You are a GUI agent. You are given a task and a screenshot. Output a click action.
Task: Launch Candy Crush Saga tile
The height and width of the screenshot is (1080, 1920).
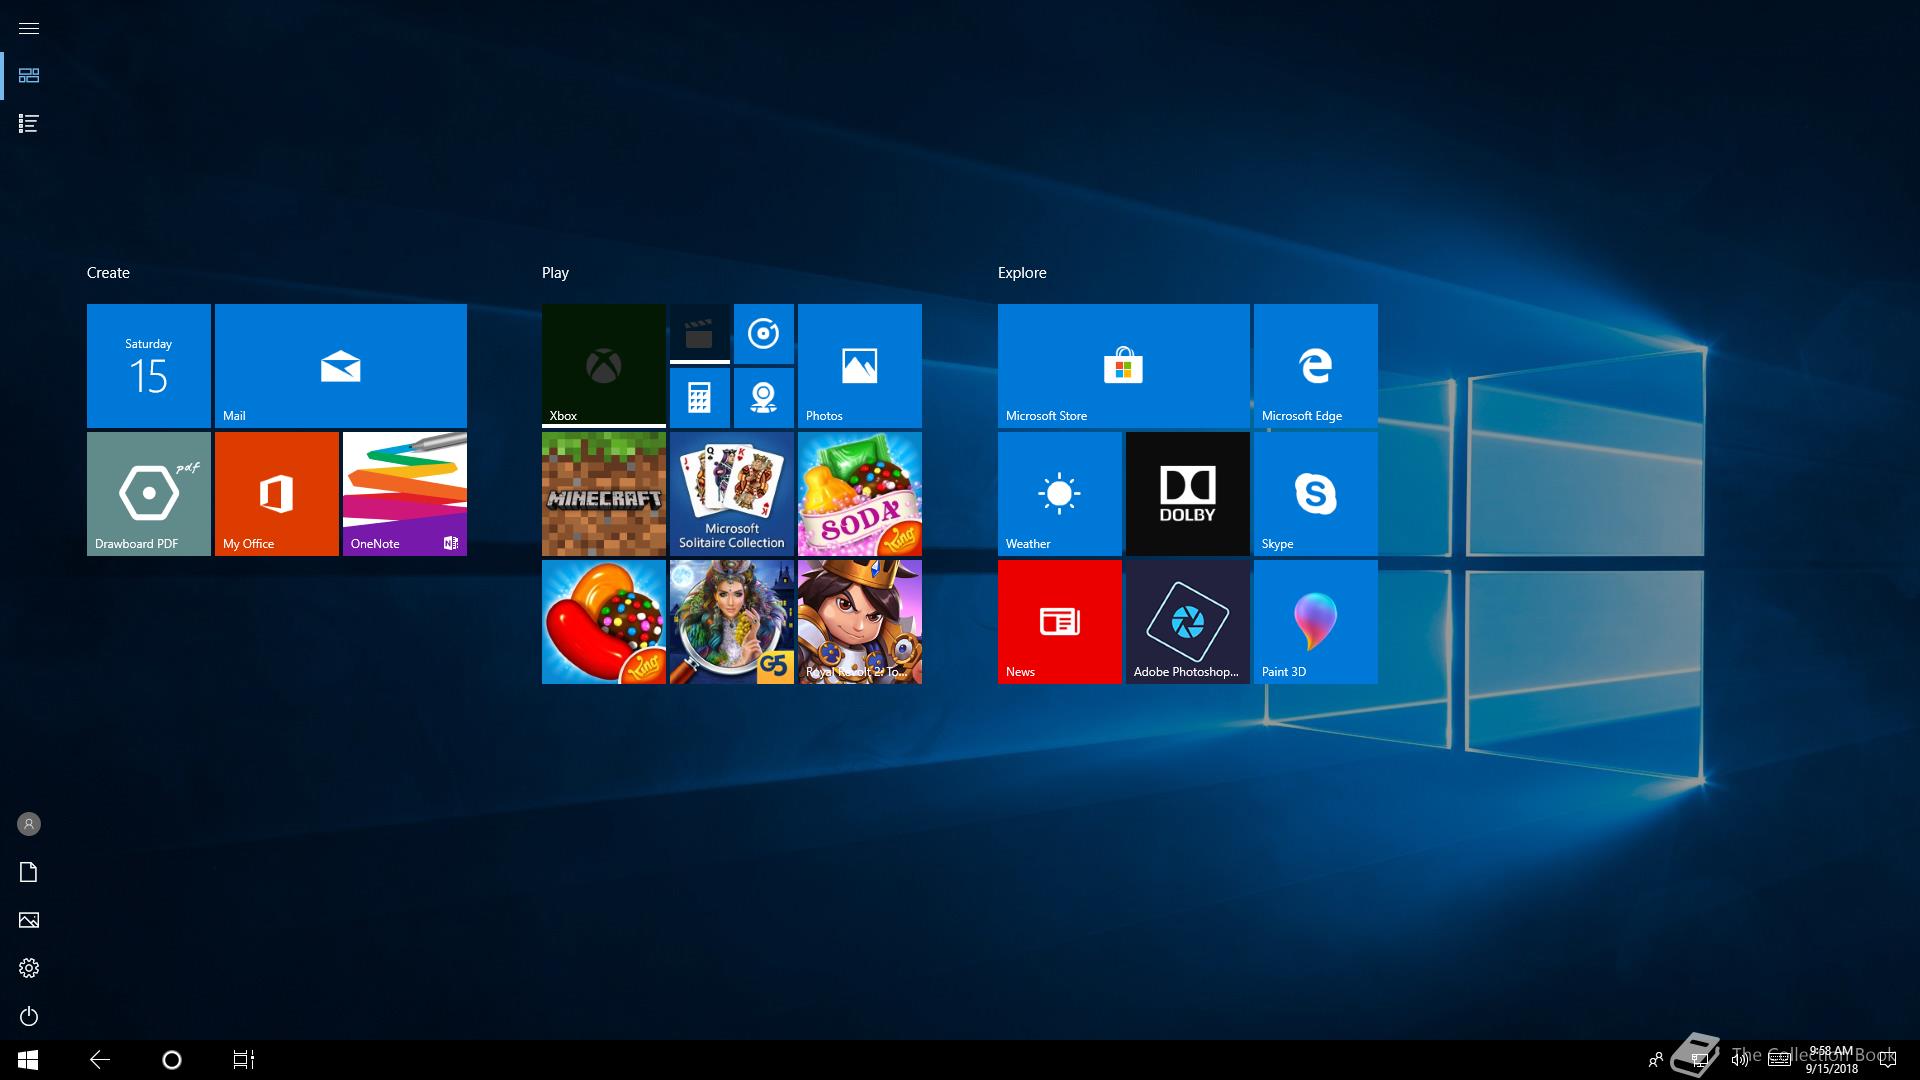click(x=604, y=622)
